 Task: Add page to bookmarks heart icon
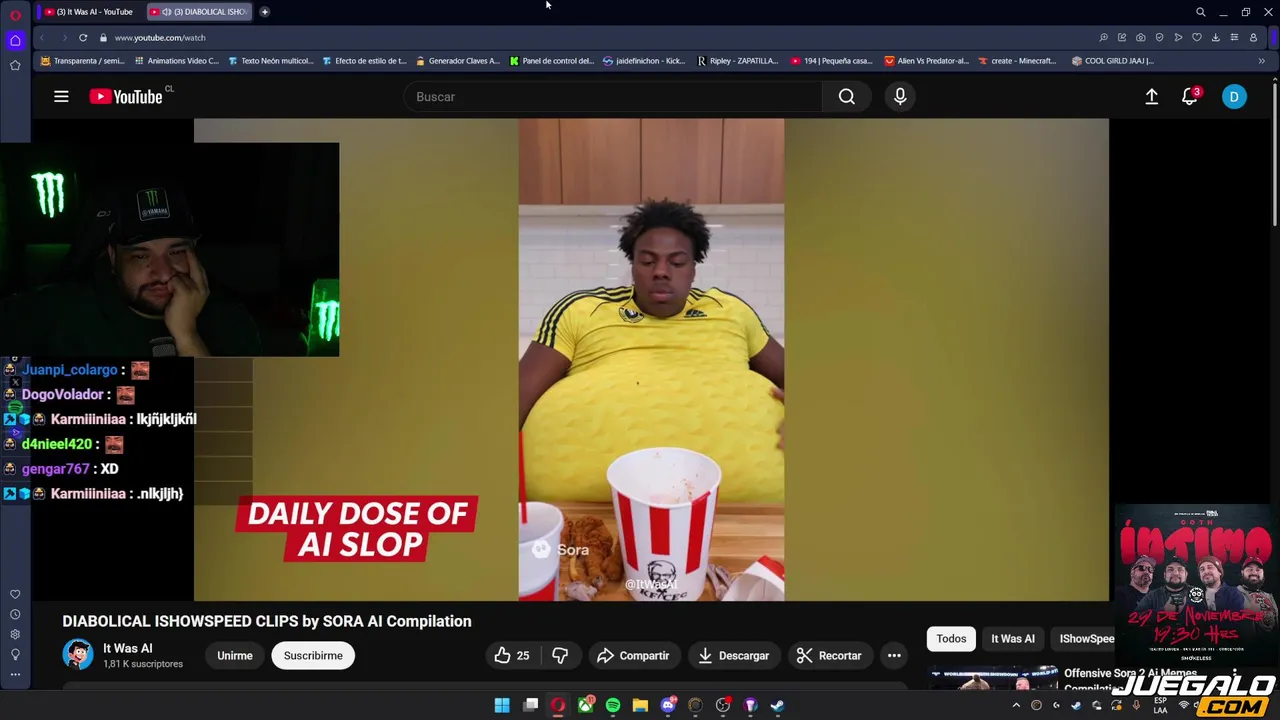tap(1197, 38)
